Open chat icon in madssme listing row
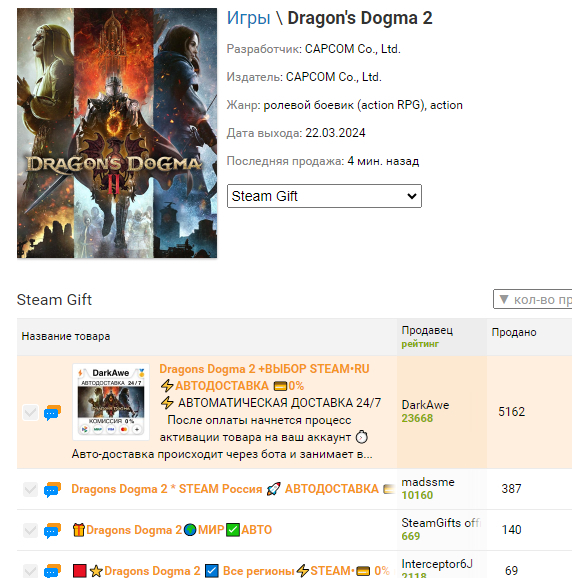Image resolution: width=572 pixels, height=578 pixels. [x=52, y=490]
